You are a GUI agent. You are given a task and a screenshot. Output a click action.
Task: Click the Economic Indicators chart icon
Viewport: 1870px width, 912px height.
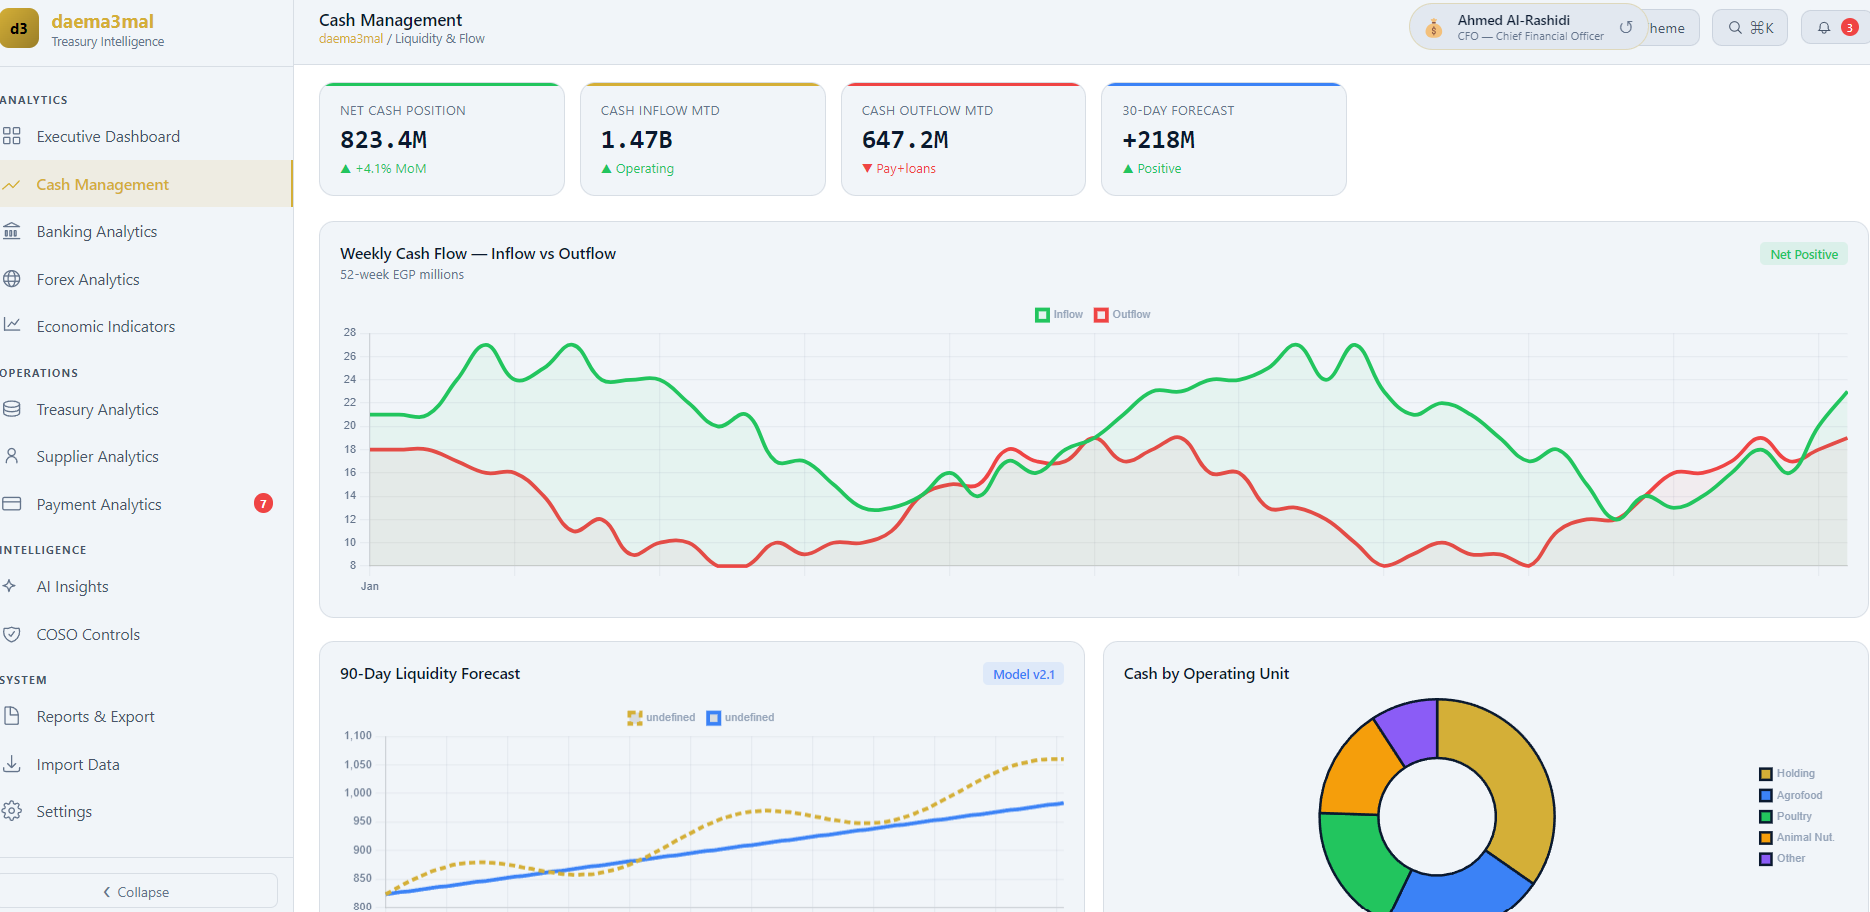(x=12, y=325)
